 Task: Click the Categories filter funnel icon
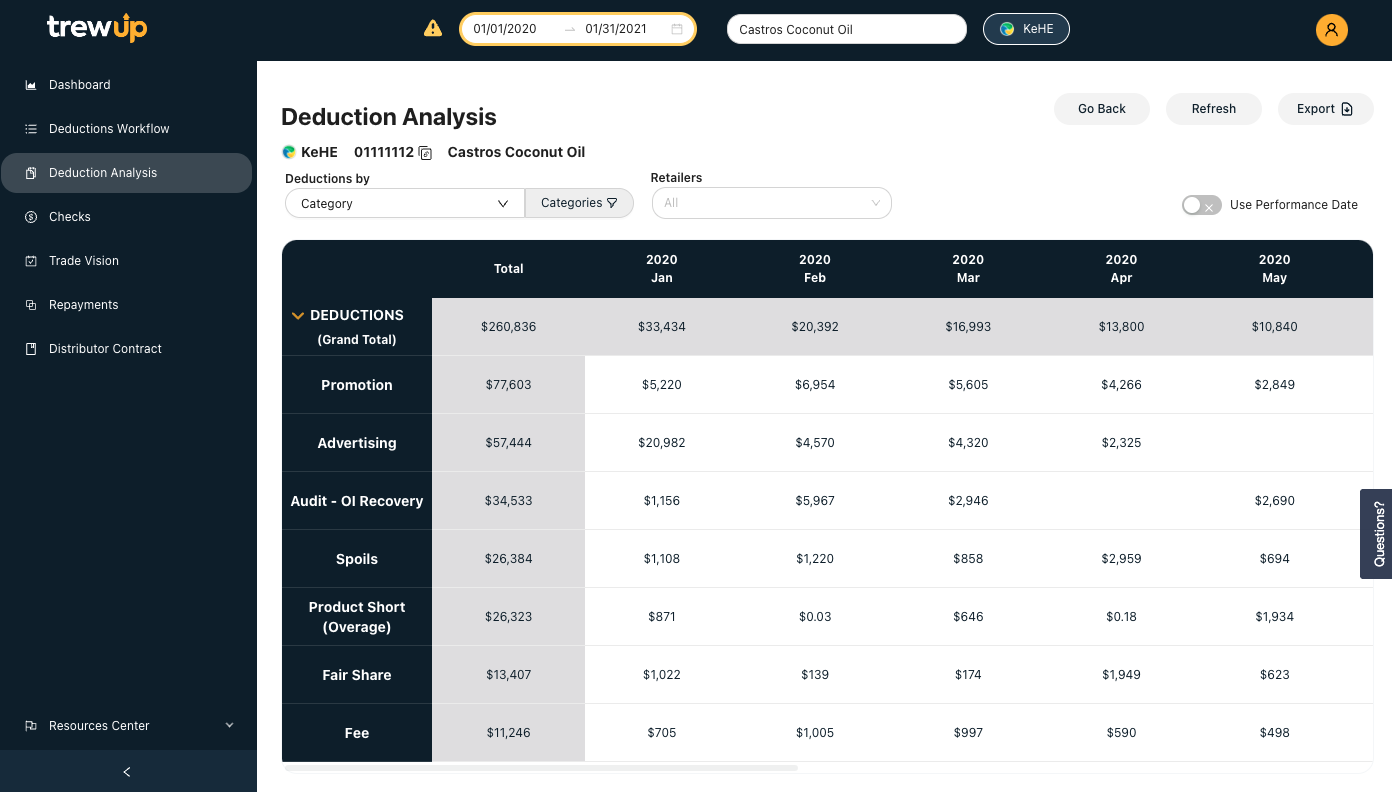pos(612,203)
